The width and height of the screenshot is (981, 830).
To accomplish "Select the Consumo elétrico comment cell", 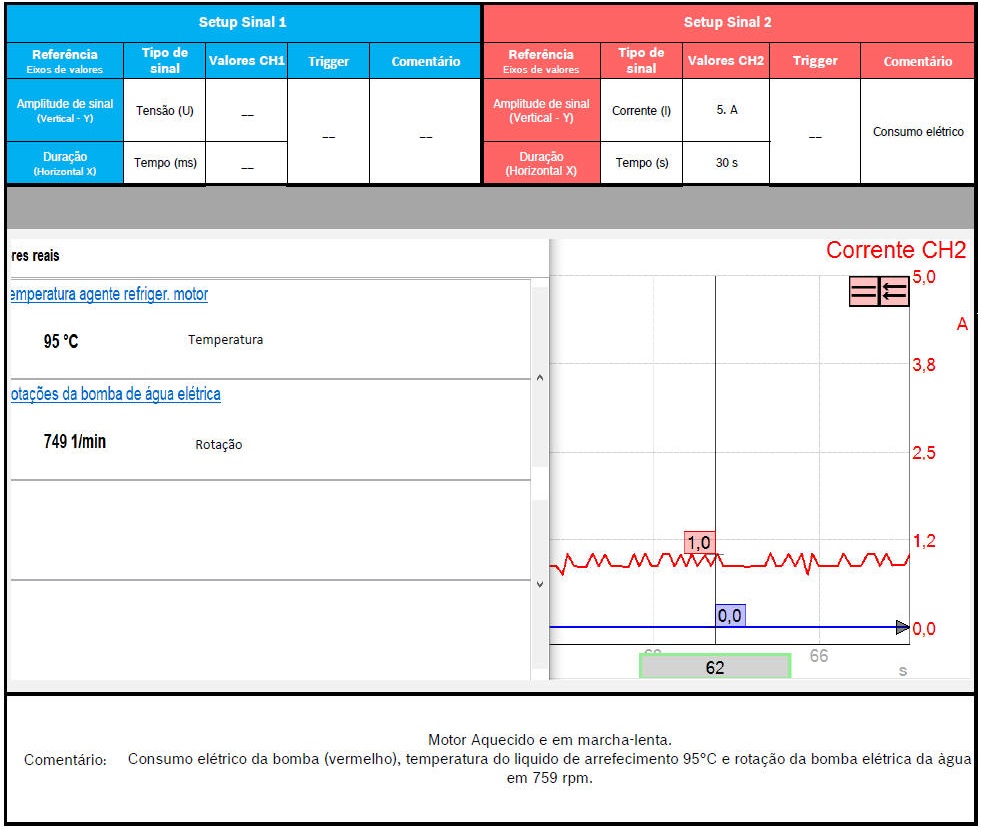I will click(917, 132).
